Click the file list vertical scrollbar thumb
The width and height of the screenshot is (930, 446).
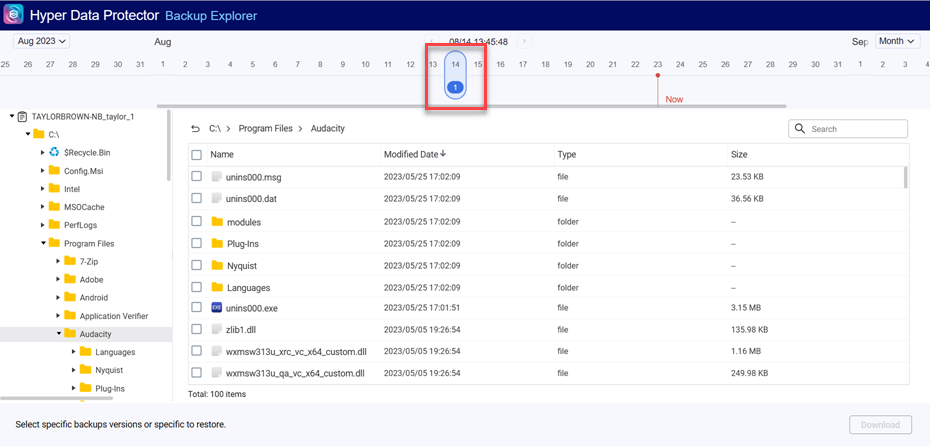click(x=905, y=177)
